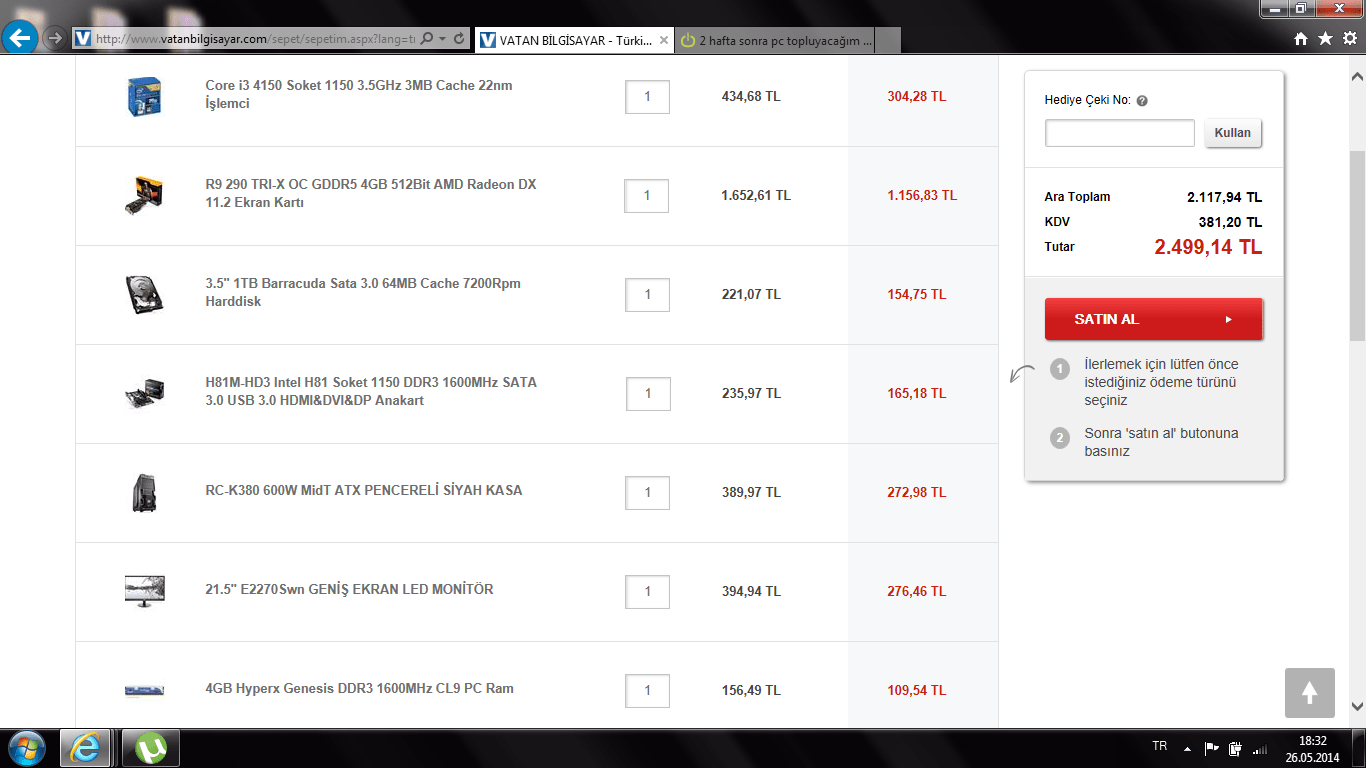The image size is (1366, 768).
Task: Click the H81M-HD3 motherboard thumbnail
Action: coord(144,393)
